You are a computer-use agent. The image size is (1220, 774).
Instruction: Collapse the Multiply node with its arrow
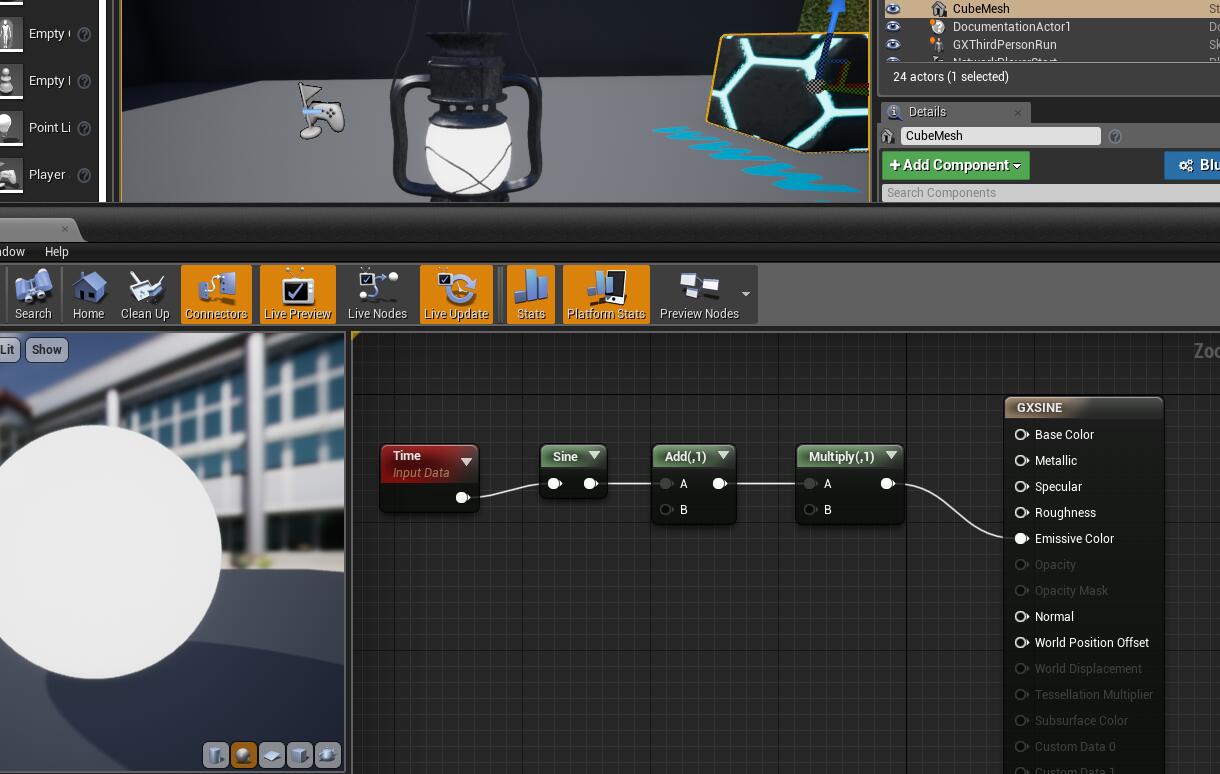tap(891, 456)
